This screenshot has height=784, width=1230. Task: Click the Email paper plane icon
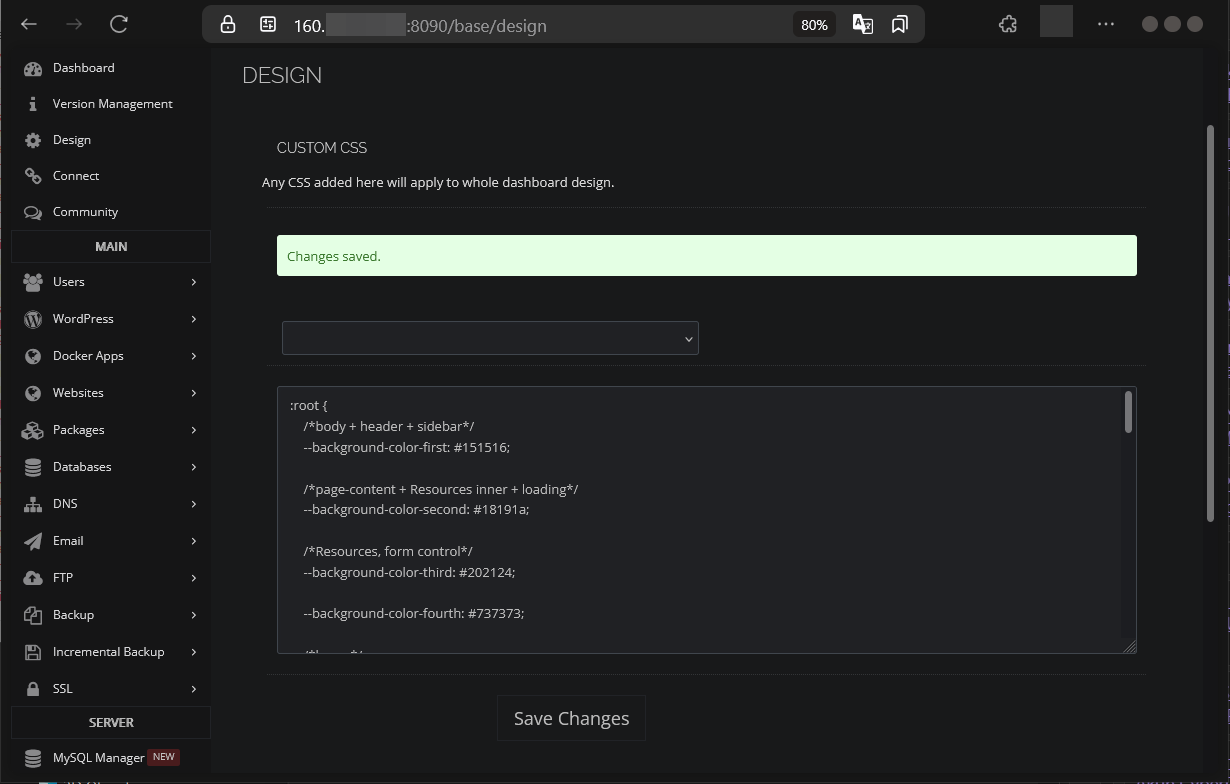click(x=33, y=541)
